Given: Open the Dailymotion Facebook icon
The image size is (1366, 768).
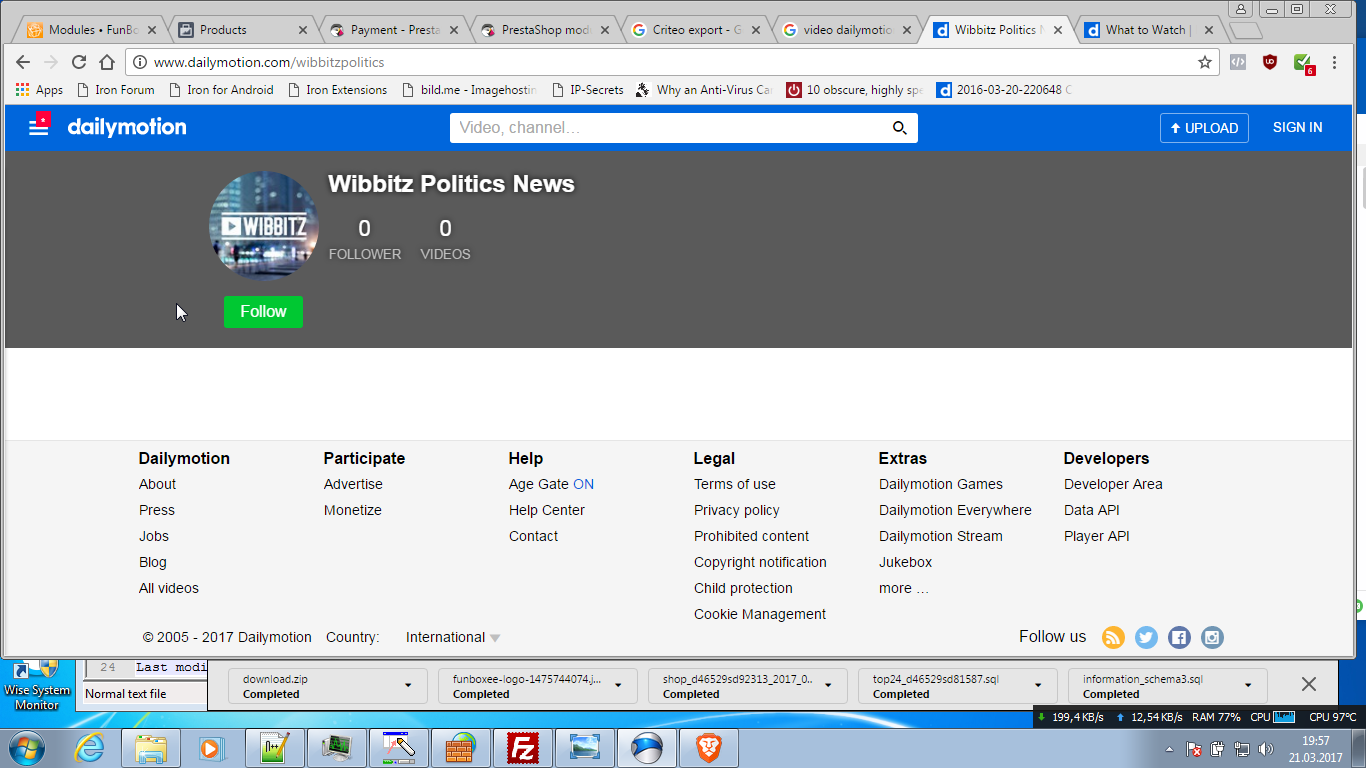Looking at the screenshot, I should (x=1179, y=637).
